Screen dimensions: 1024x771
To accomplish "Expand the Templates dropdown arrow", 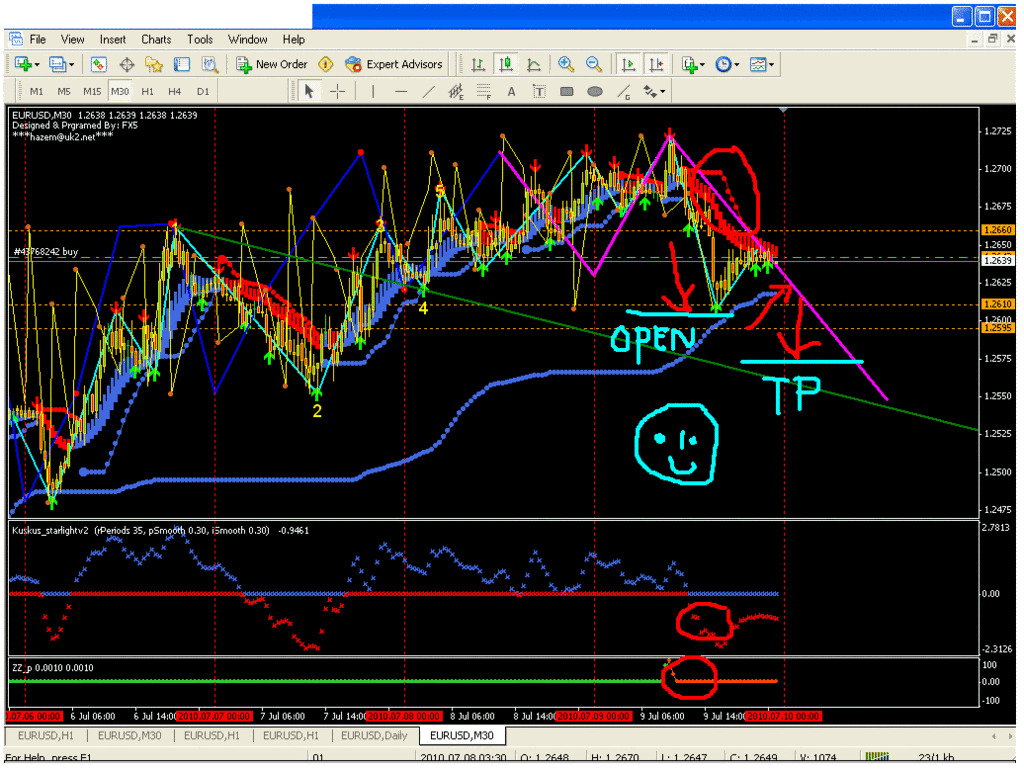I will (771, 65).
